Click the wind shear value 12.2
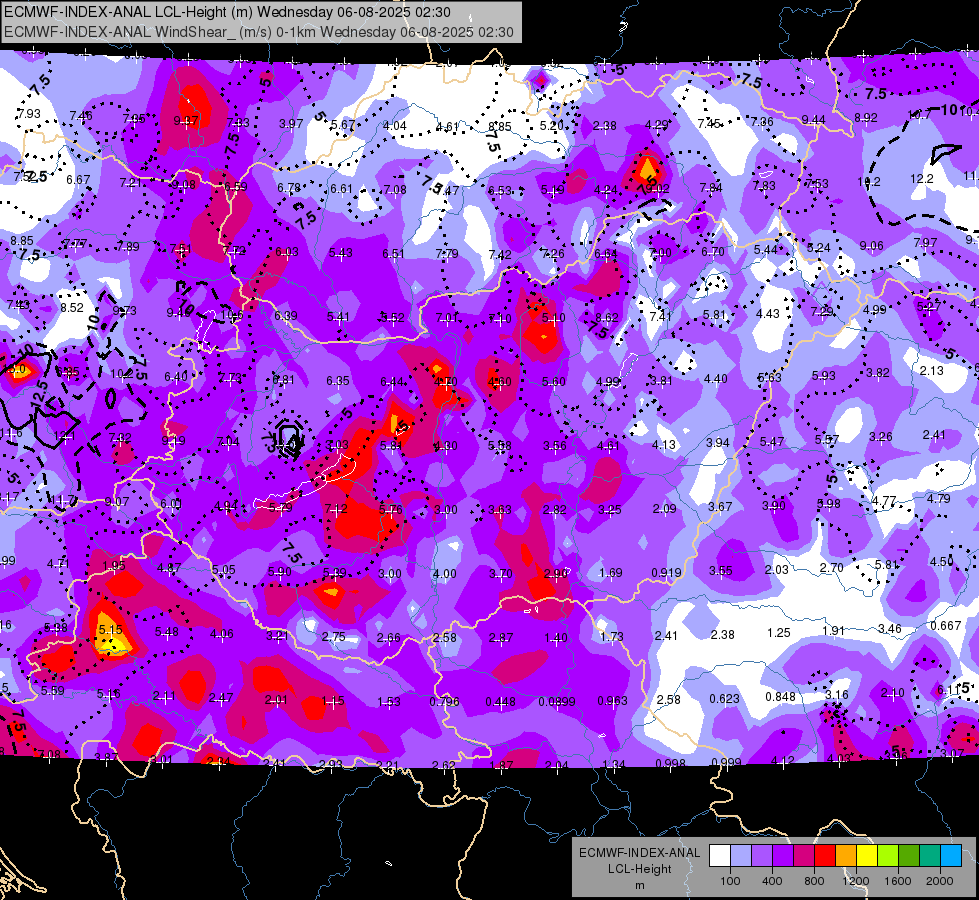Screen dimensions: 979x900 pos(922,179)
